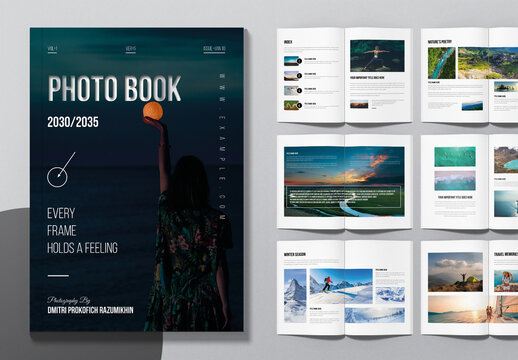The height and width of the screenshot is (360, 518).
Task: Click the sunset river landscape spread
Action: pos(344,181)
